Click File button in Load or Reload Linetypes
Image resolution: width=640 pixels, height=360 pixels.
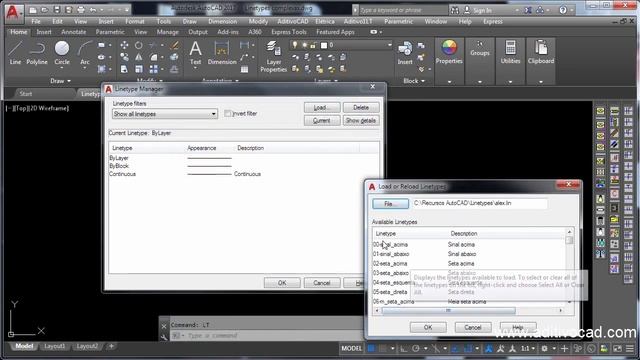390,204
